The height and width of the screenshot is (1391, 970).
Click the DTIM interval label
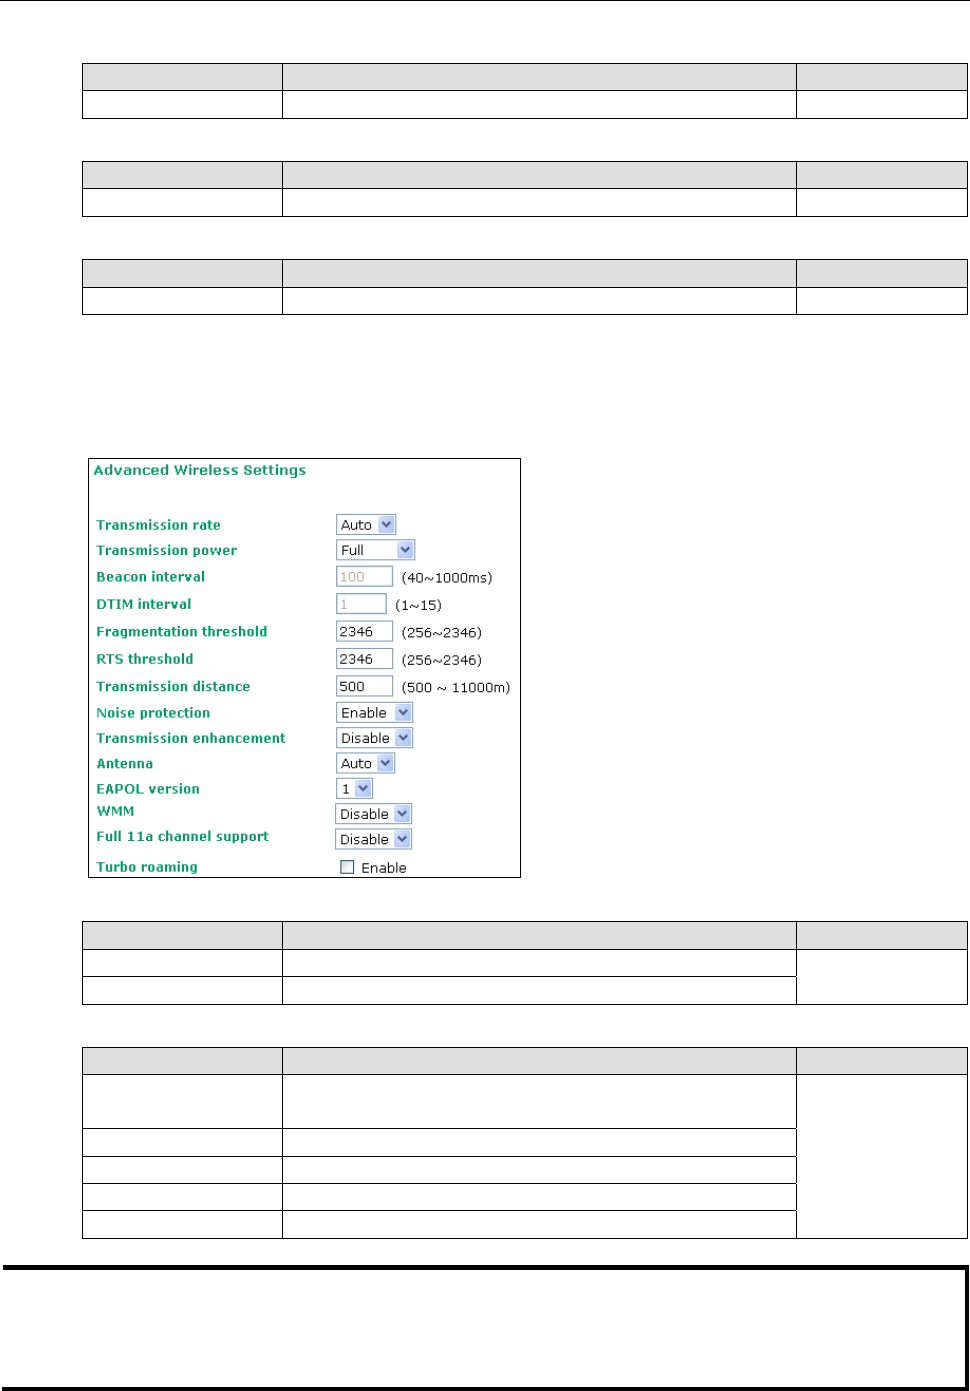[144, 604]
